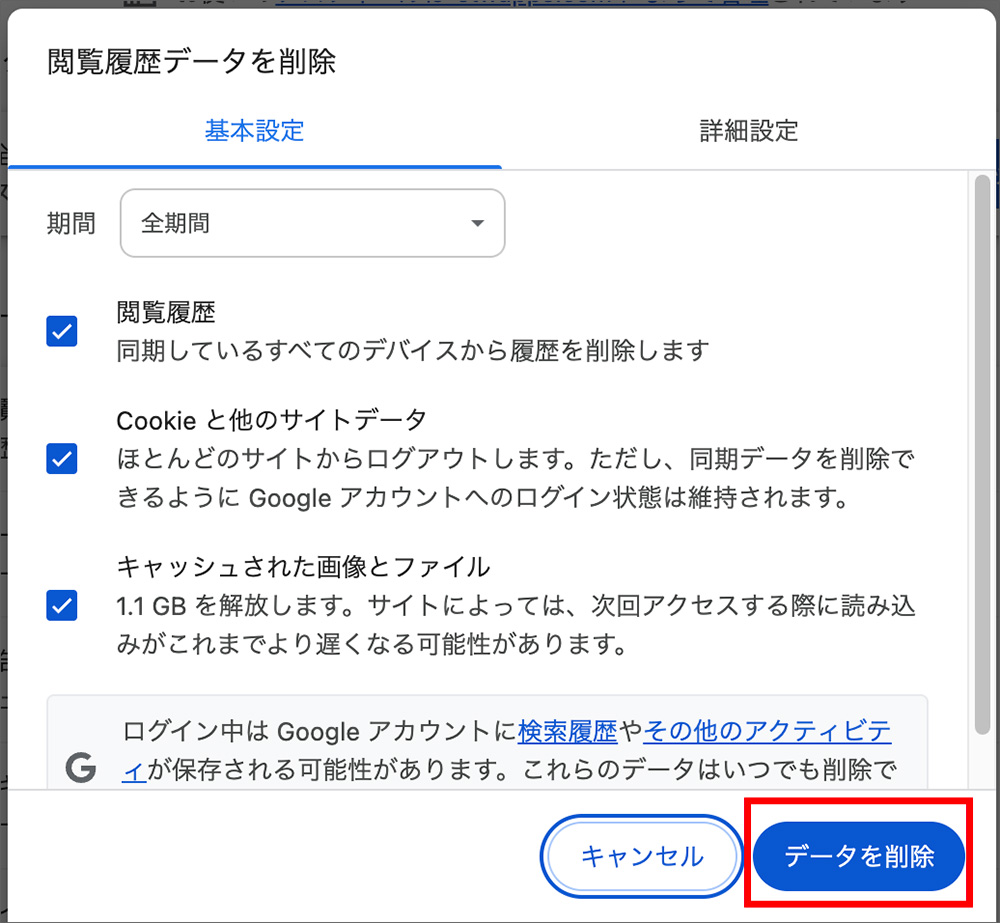Open the 全期間 time range dropdown
Image resolution: width=1000 pixels, height=923 pixels.
pyautogui.click(x=312, y=223)
